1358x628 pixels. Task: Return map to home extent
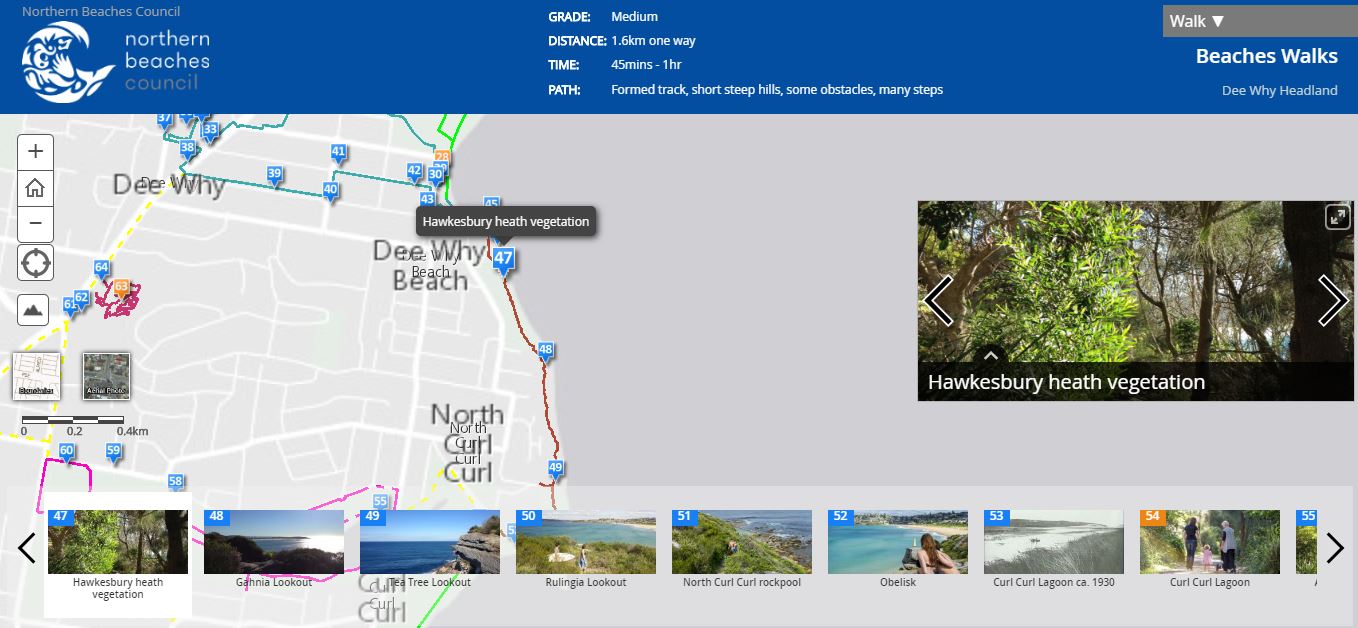point(35,187)
